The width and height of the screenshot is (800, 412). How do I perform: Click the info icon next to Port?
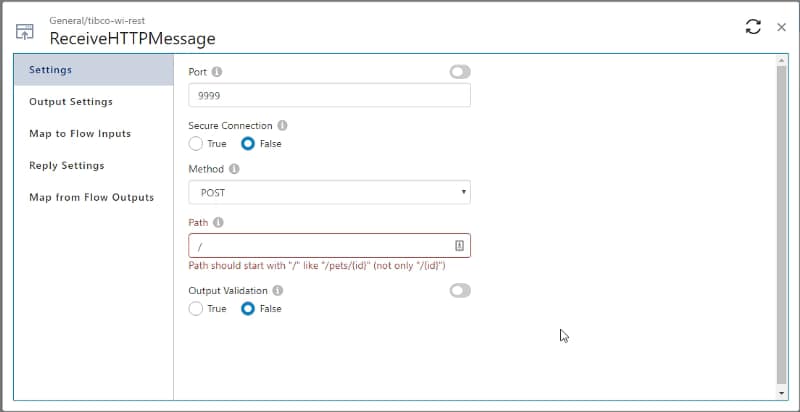tap(217, 72)
